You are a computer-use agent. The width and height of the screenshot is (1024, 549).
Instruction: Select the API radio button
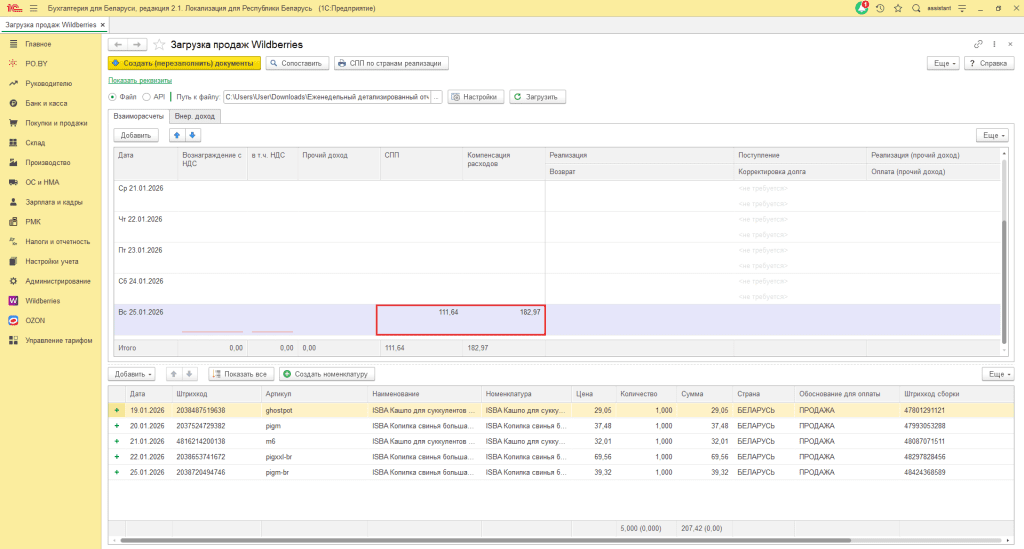pyautogui.click(x=146, y=97)
